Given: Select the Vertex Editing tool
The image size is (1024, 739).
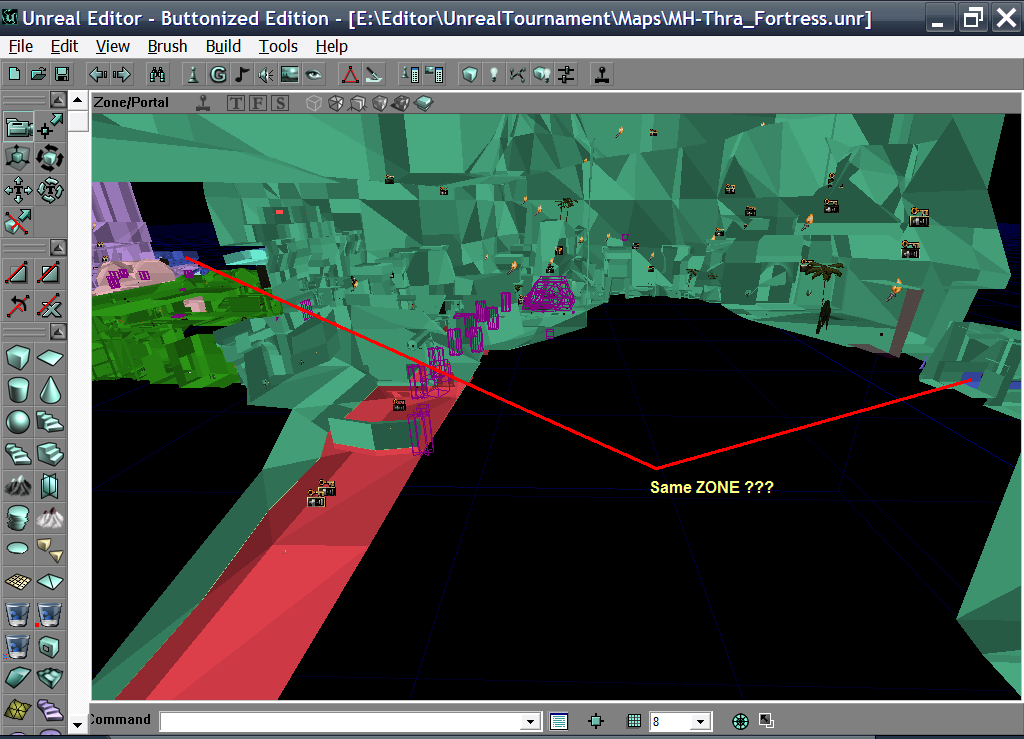Looking at the screenshot, I should click(50, 126).
